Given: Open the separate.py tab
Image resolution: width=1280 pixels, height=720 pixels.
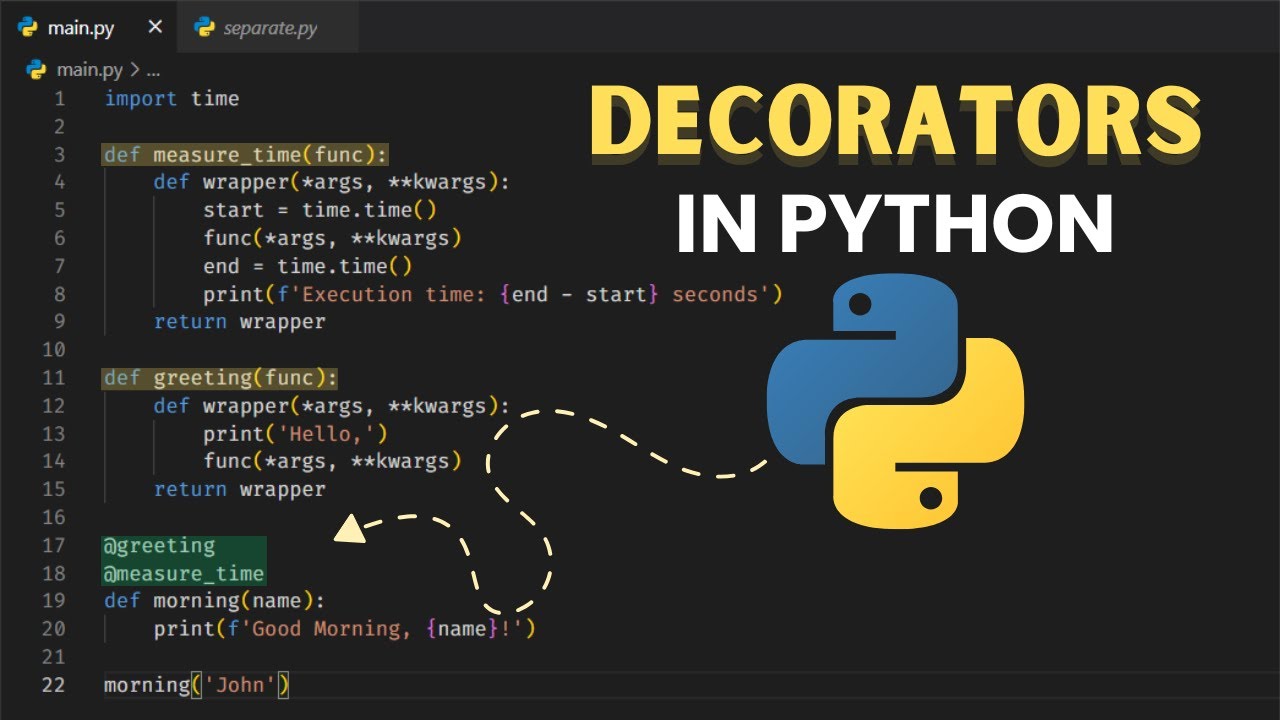Looking at the screenshot, I should tap(267, 27).
